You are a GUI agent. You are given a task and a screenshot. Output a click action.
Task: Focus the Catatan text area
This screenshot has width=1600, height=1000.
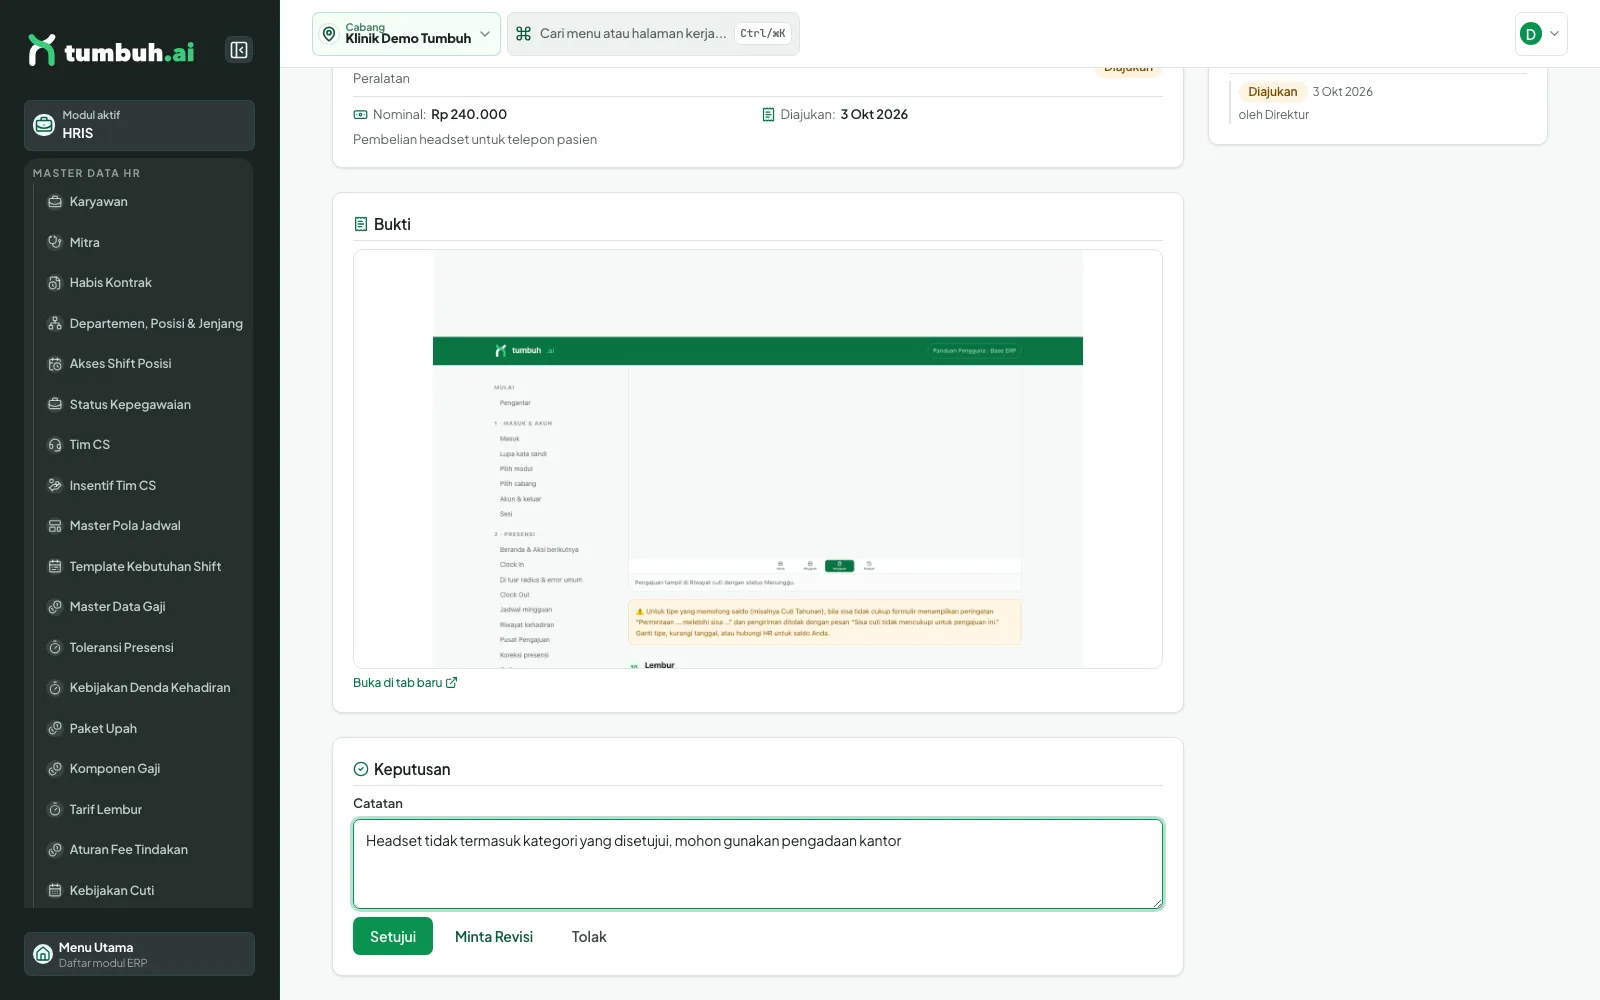(758, 864)
